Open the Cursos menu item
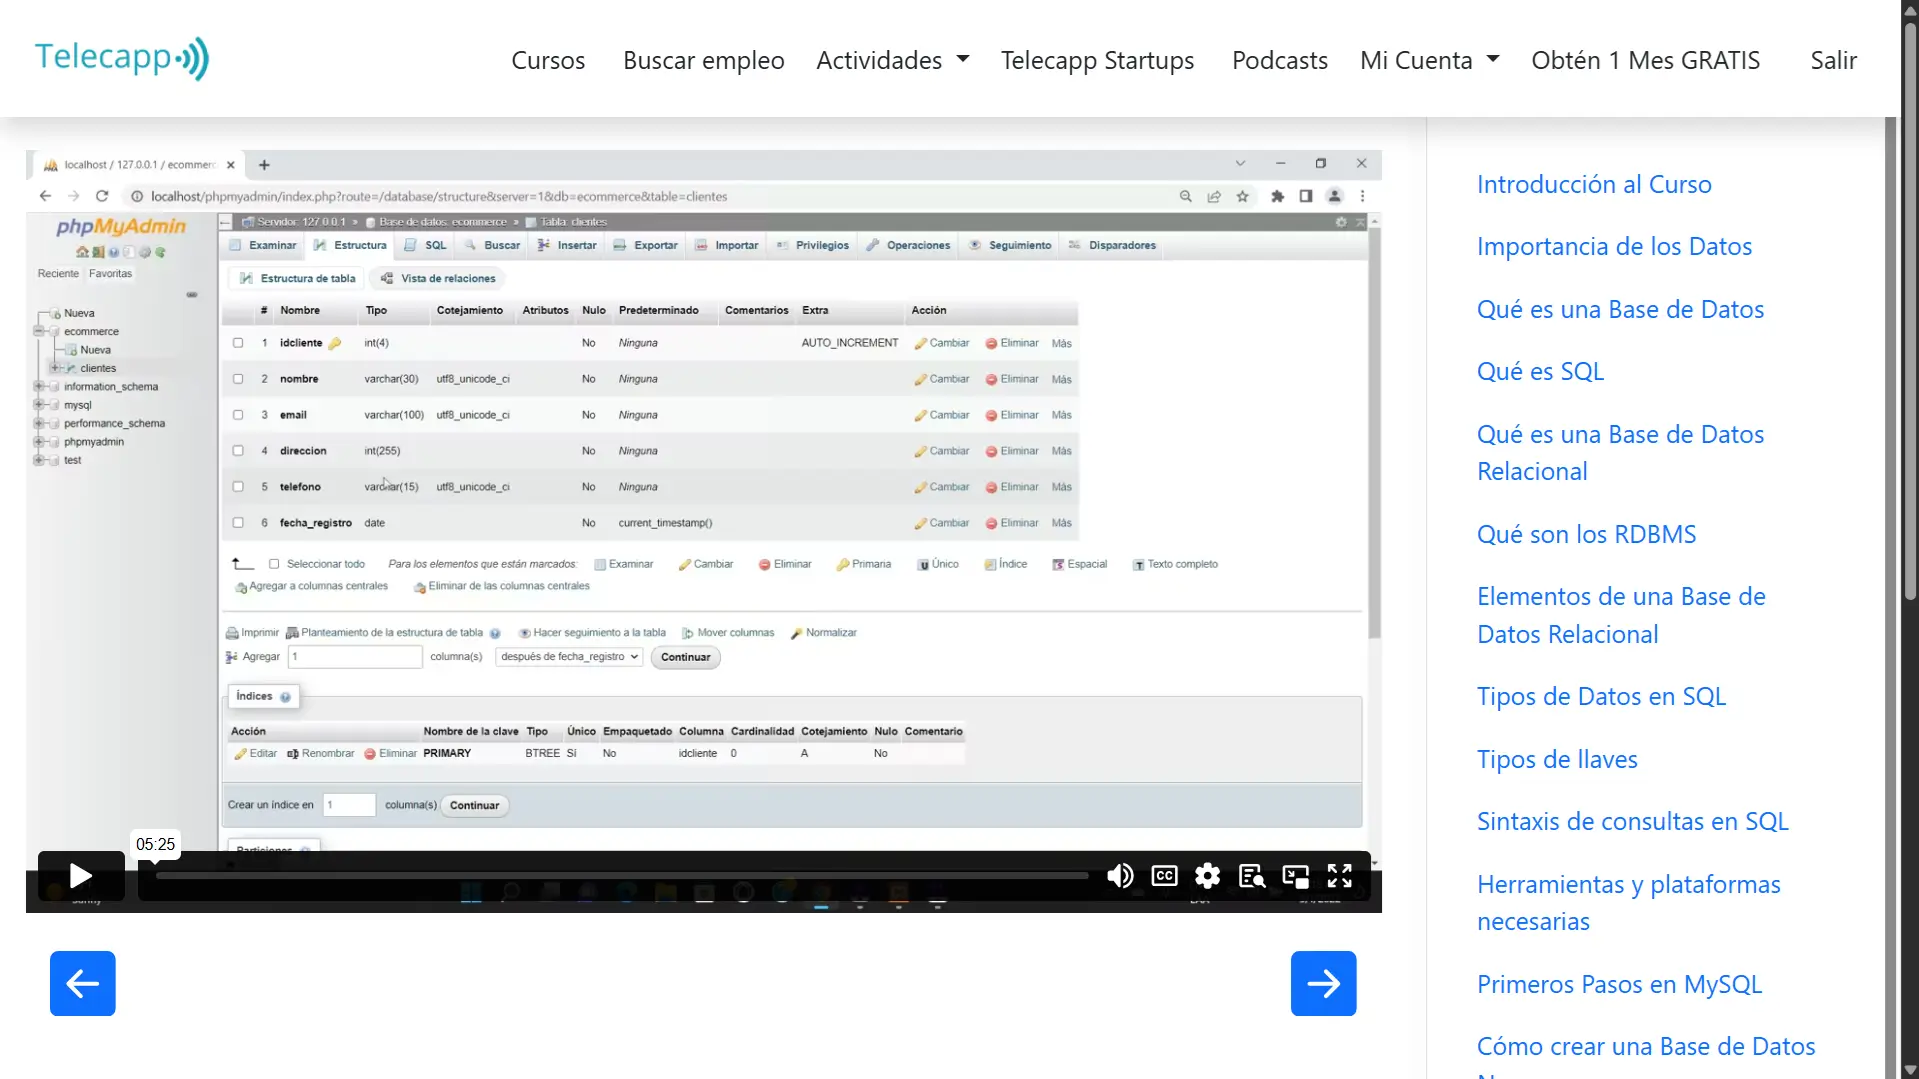The height and width of the screenshot is (1079, 1919). [x=547, y=60]
